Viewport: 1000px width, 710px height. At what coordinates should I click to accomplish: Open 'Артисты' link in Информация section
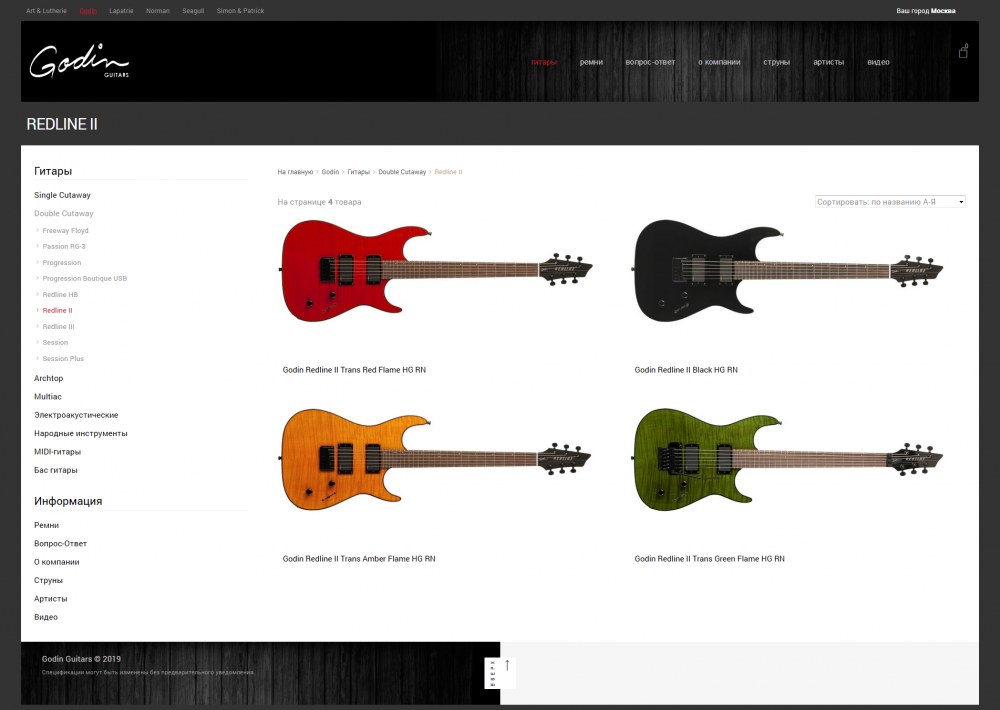pos(50,600)
